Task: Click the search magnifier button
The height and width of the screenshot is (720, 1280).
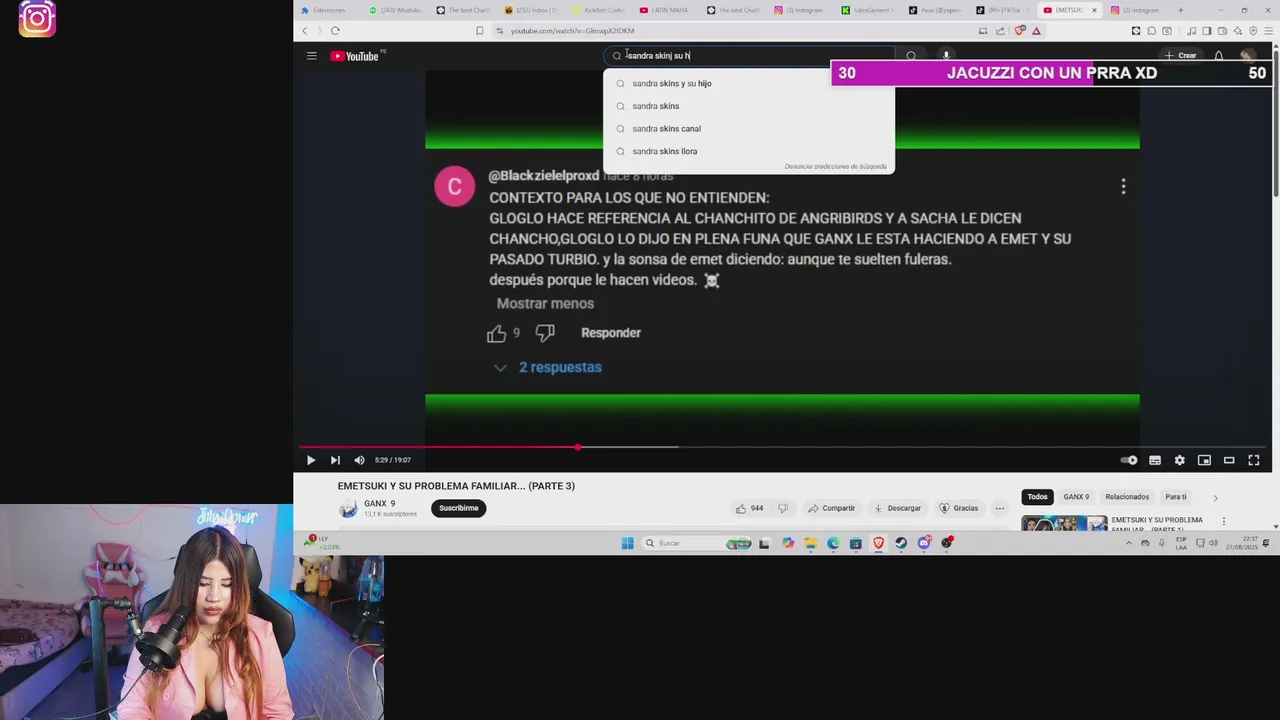Action: coord(911,56)
